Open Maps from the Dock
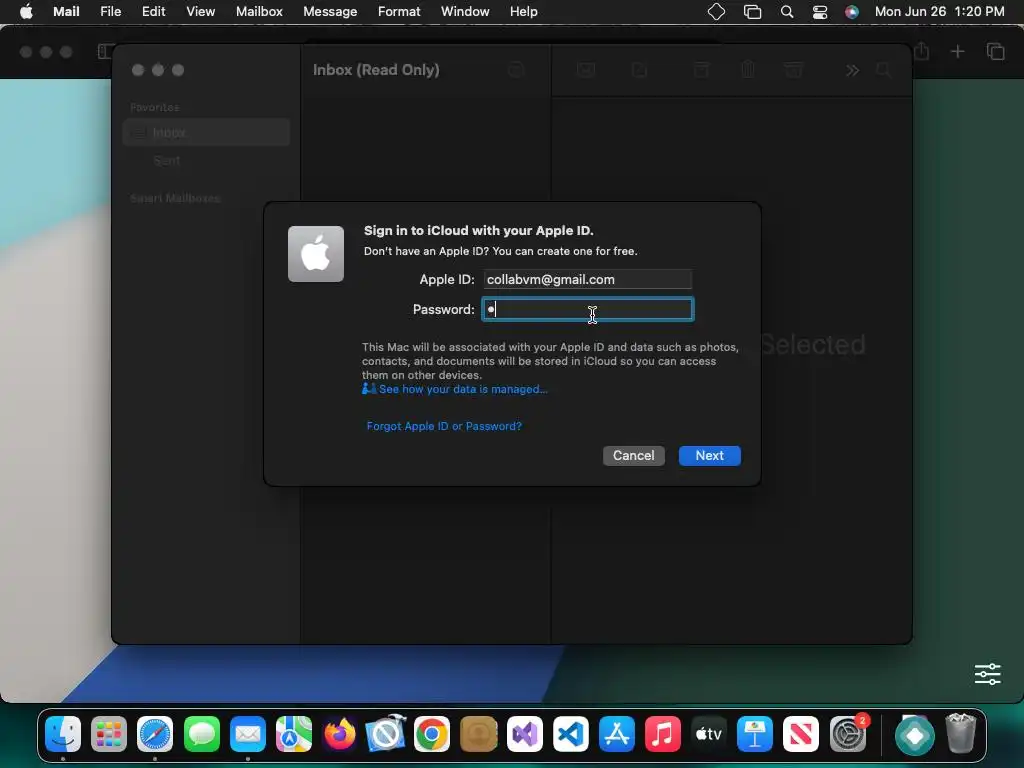Screen dimensions: 1024x768 click(x=294, y=734)
